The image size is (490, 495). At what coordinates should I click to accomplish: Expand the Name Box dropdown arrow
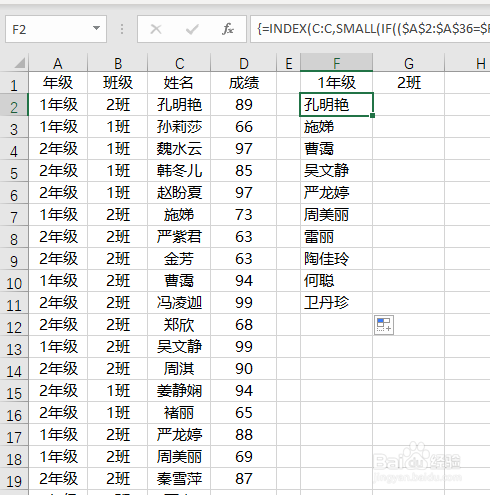[x=96, y=28]
